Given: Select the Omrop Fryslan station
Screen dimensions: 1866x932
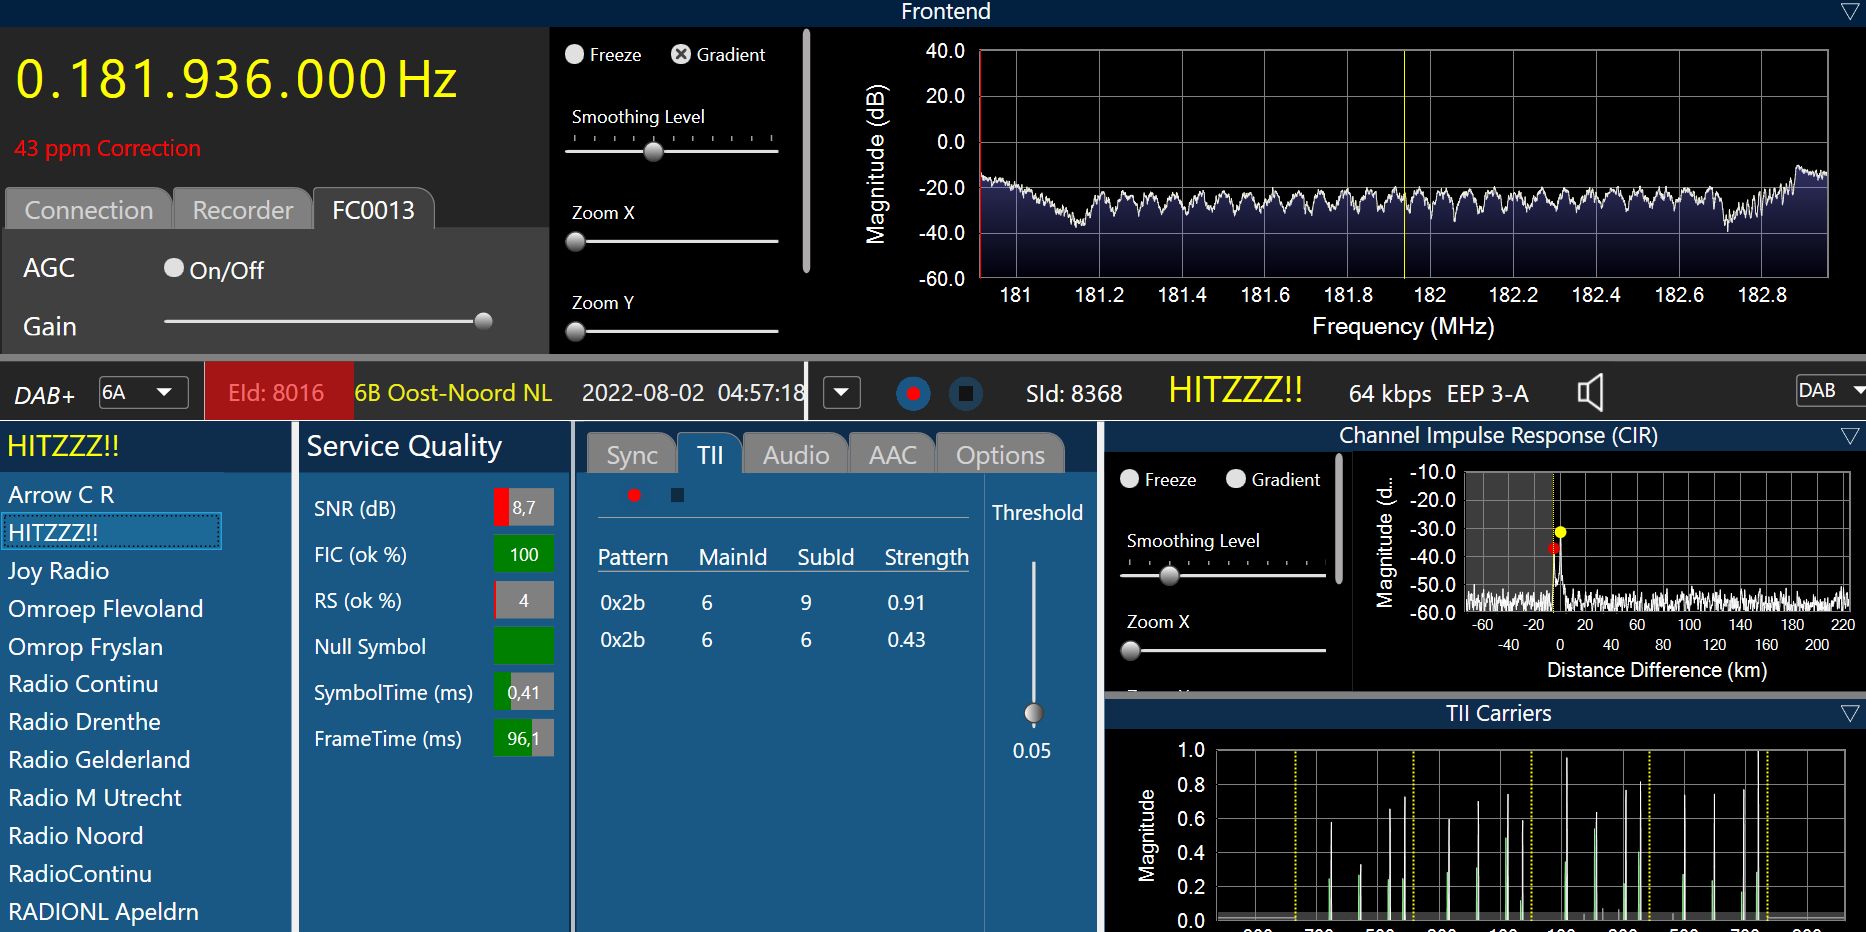Looking at the screenshot, I should (85, 647).
